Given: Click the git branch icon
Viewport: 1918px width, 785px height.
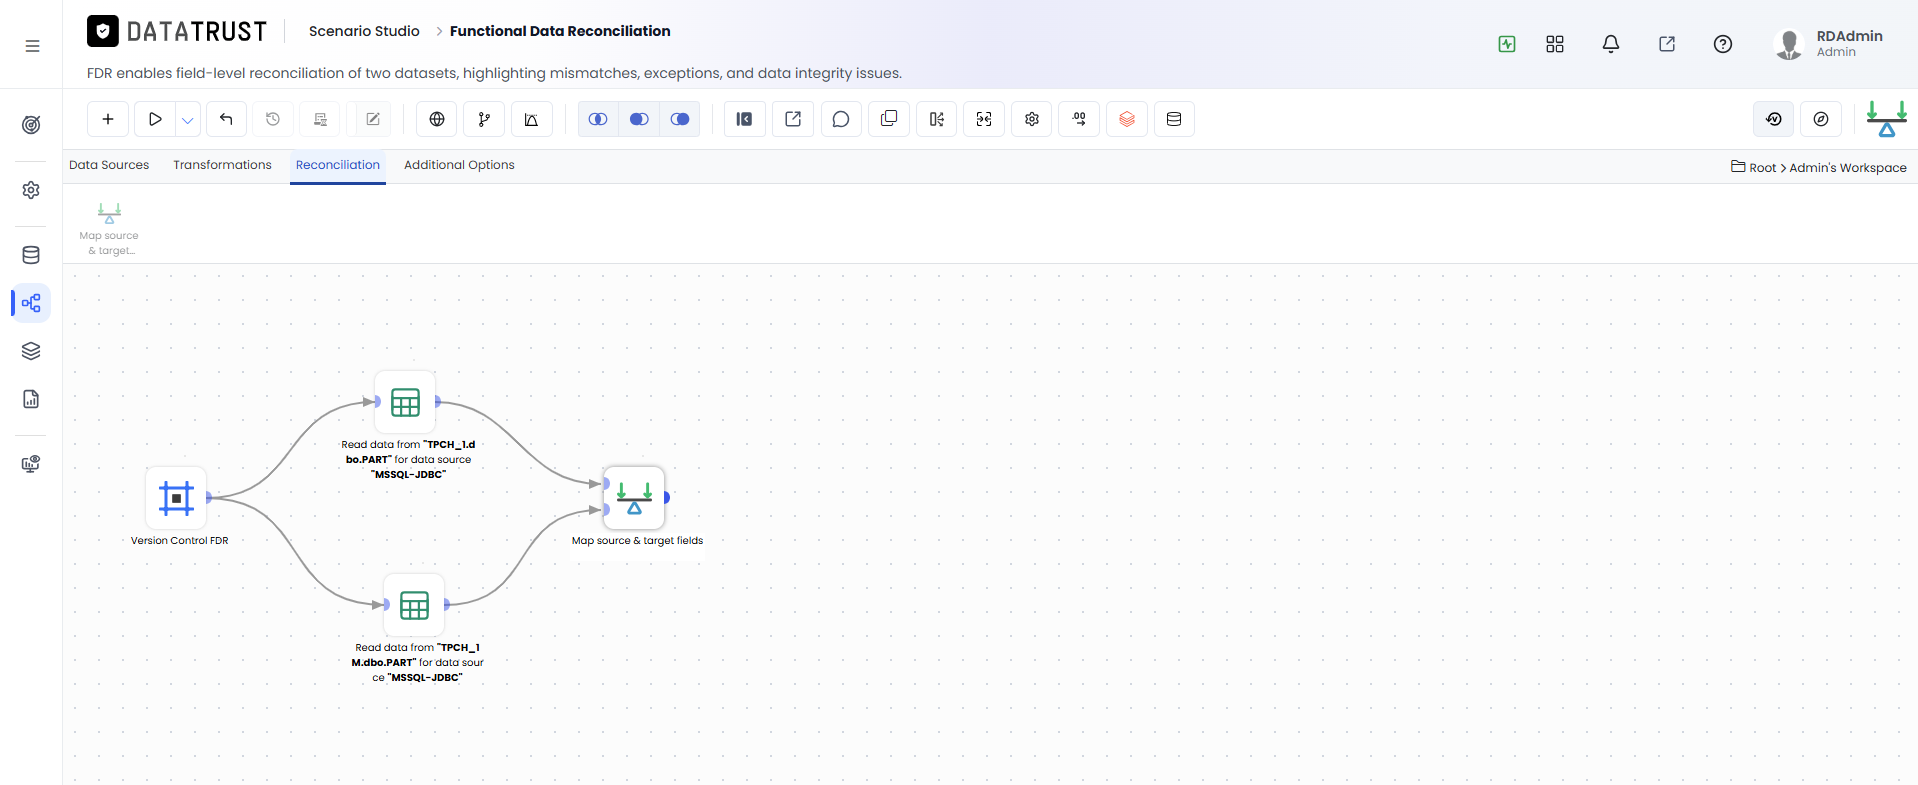Looking at the screenshot, I should 484,119.
